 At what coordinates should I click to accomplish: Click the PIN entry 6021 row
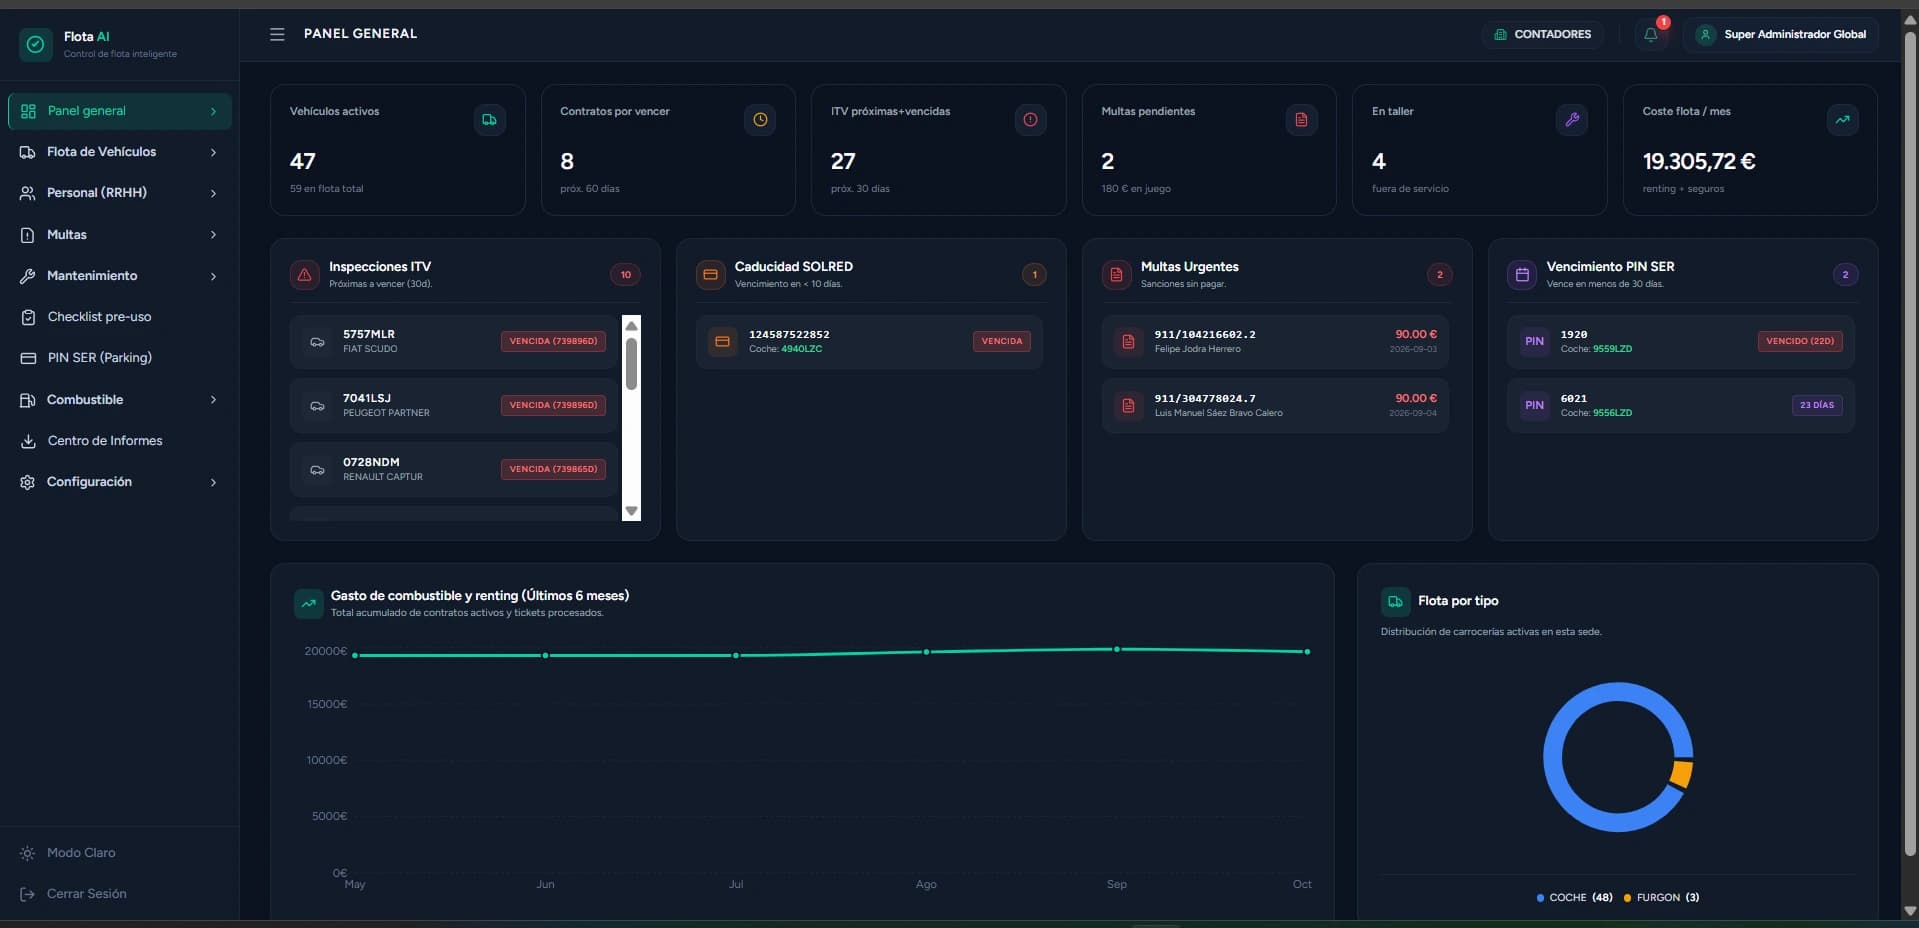[1680, 406]
